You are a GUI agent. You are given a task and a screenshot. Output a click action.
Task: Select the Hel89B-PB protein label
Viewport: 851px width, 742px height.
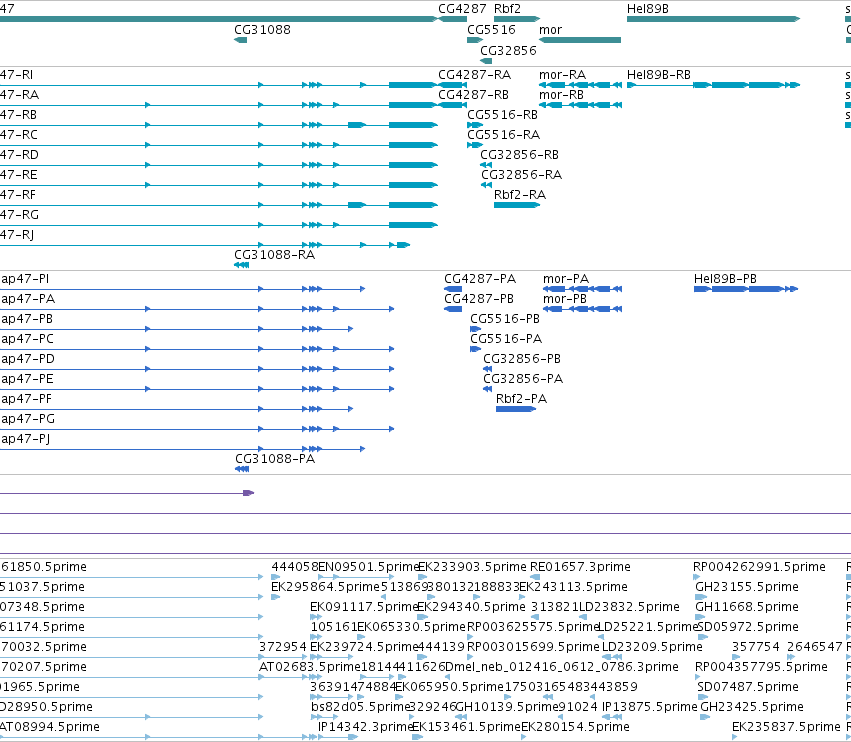725,279
